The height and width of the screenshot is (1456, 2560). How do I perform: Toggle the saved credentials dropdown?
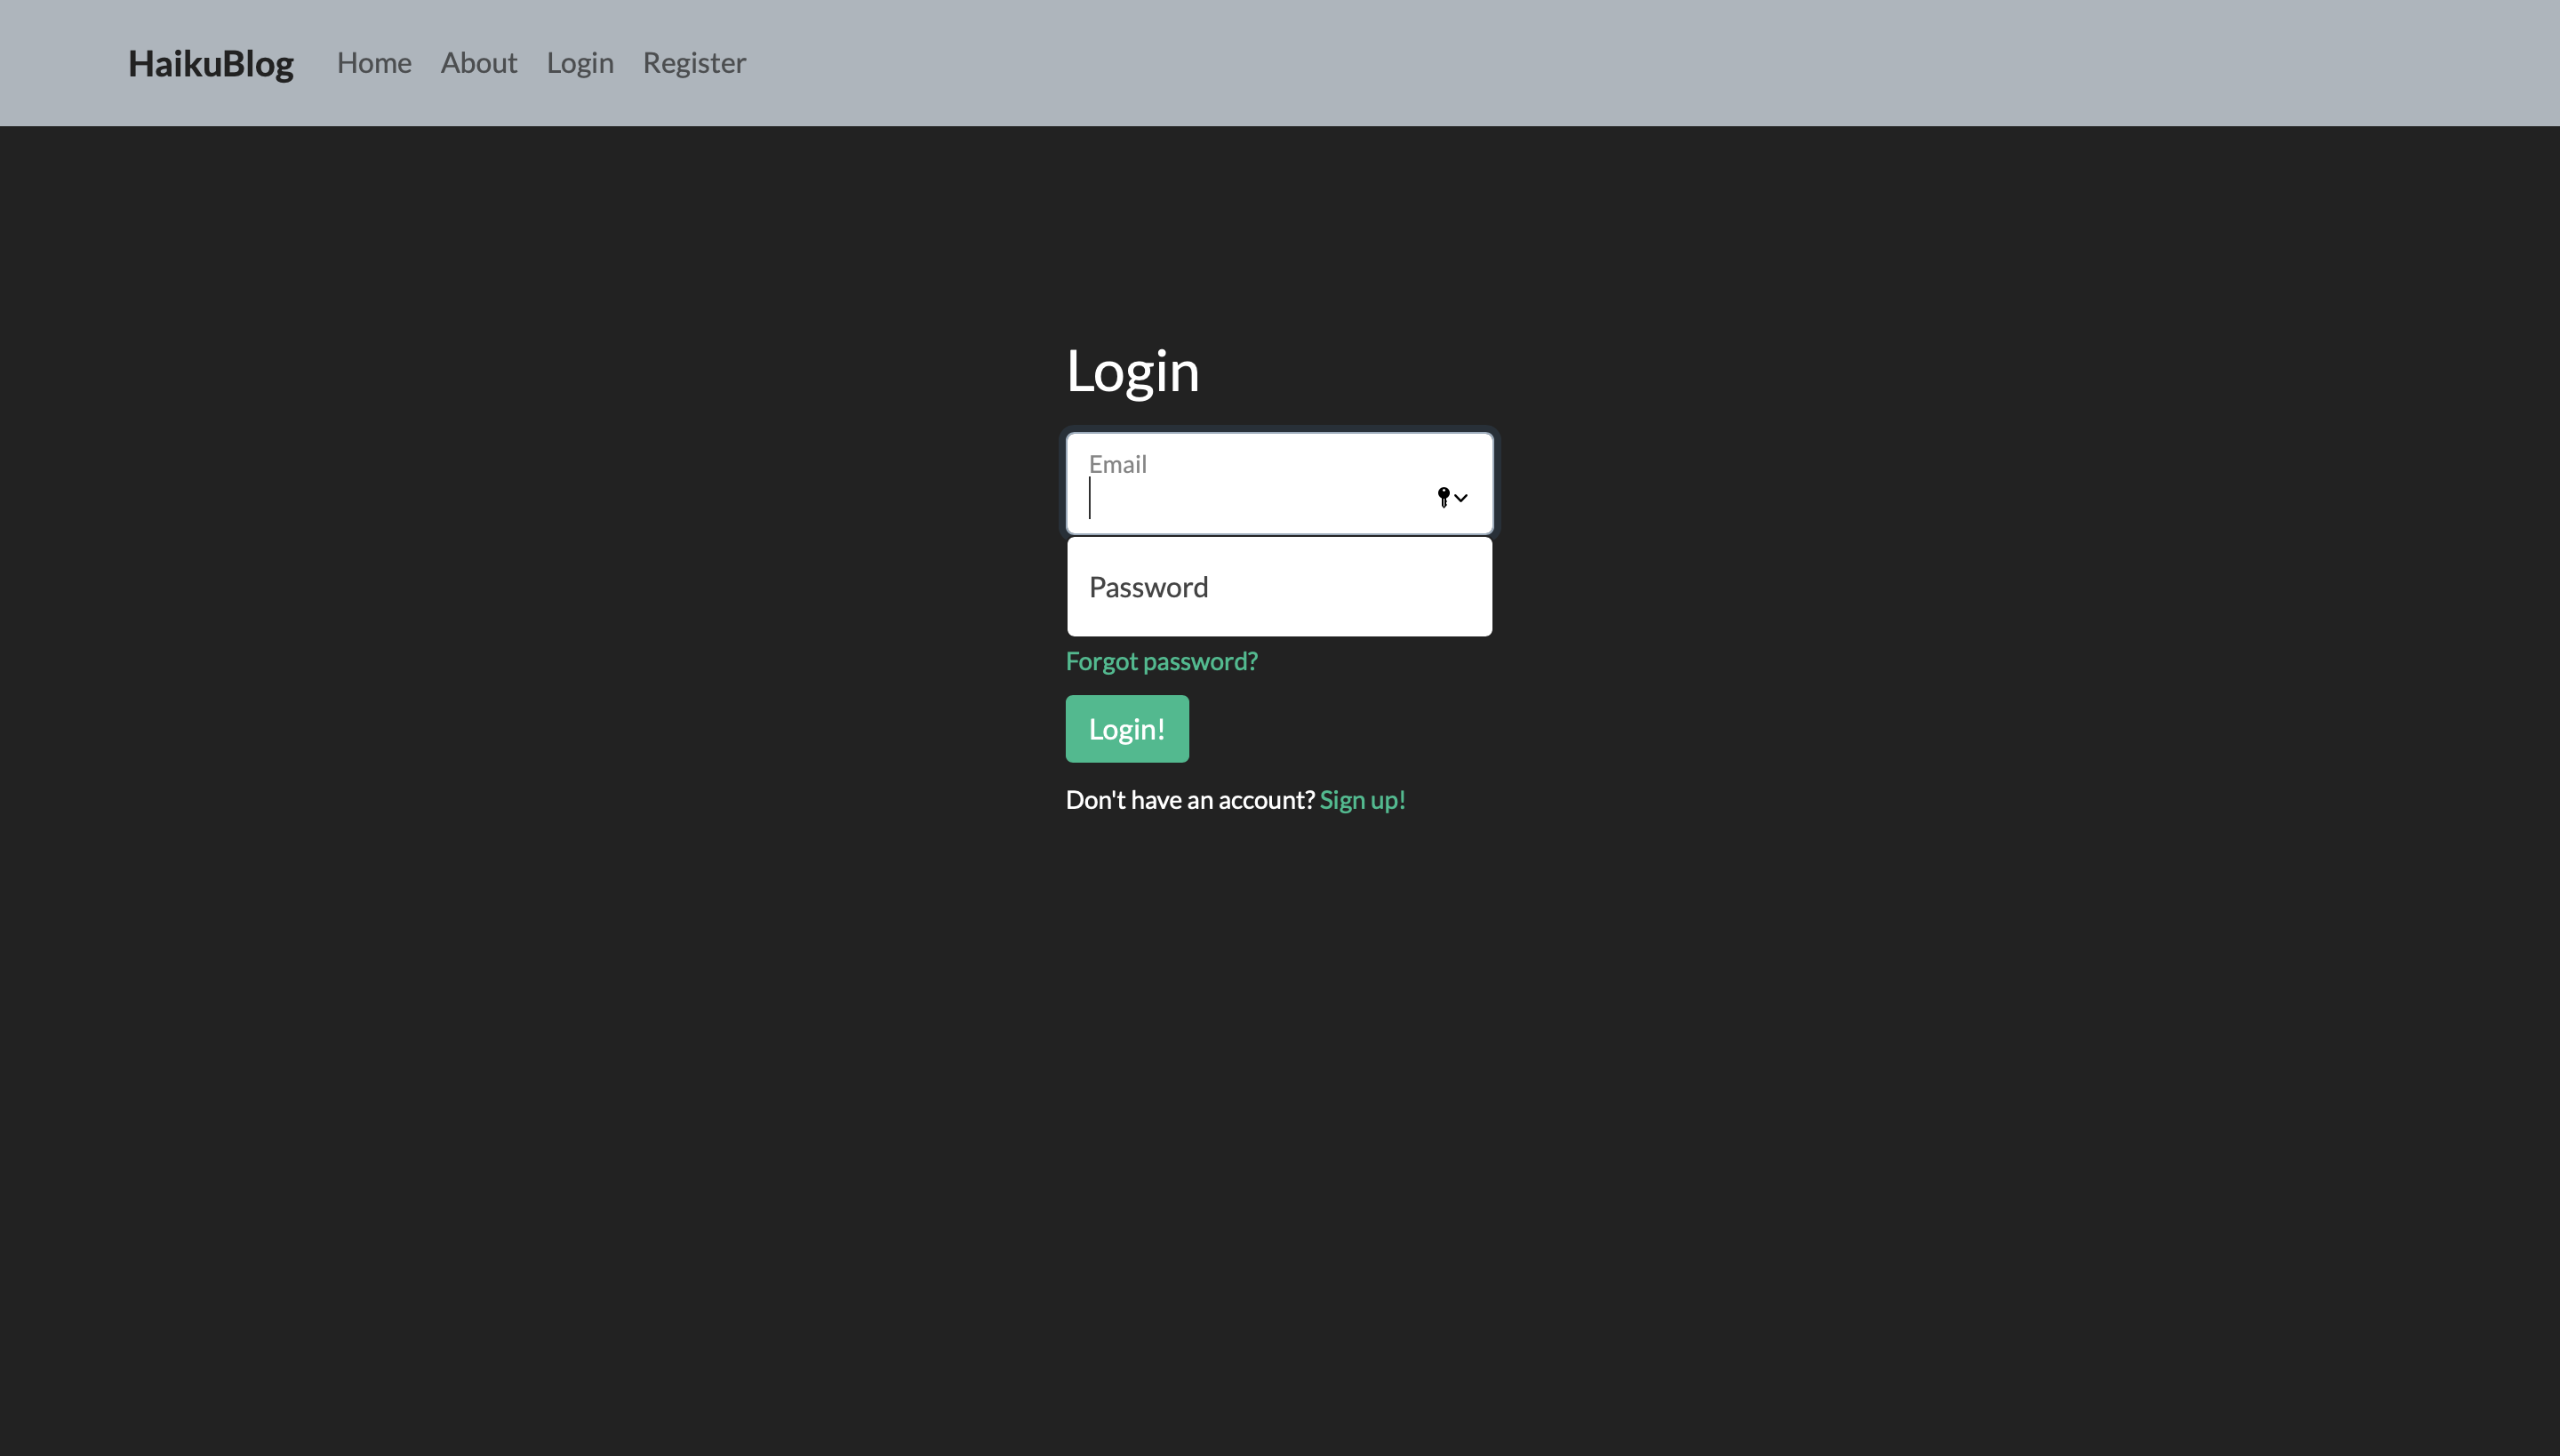pyautogui.click(x=1452, y=498)
